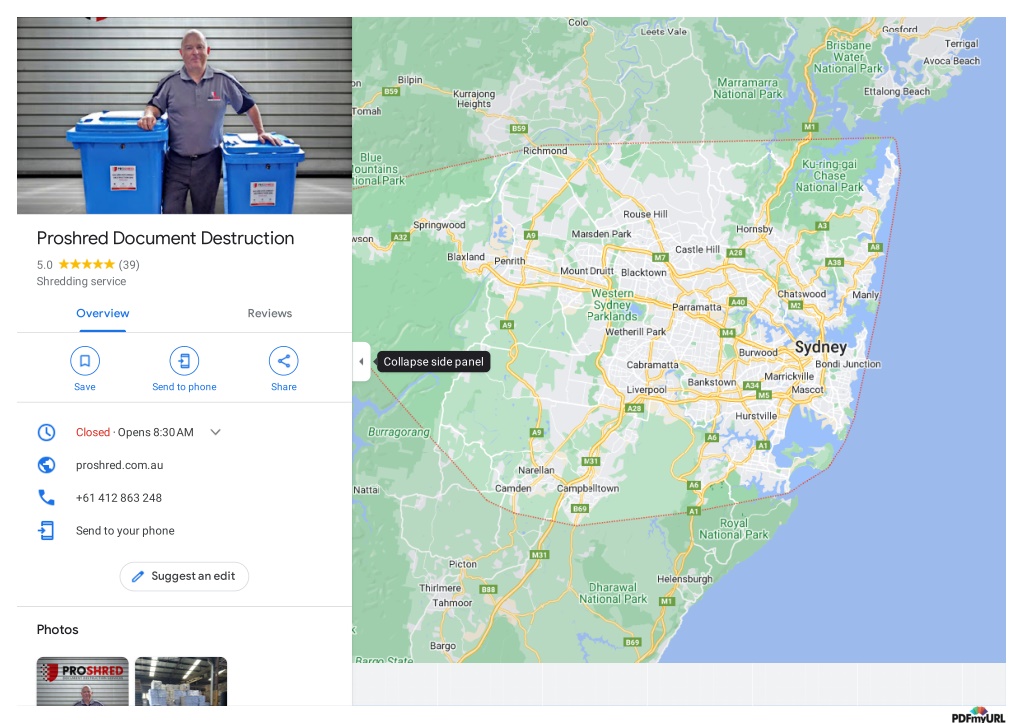Screen dimensions: 1024x723
Task: Click the Shredding service category text
Action: tap(81, 281)
